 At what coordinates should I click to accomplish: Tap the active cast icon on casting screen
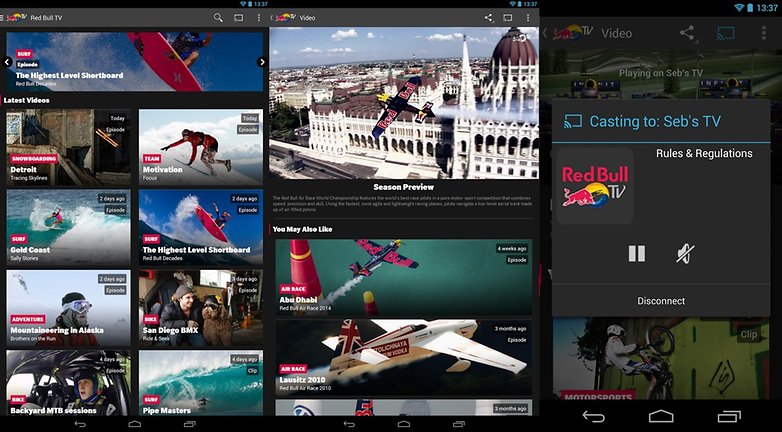[725, 33]
